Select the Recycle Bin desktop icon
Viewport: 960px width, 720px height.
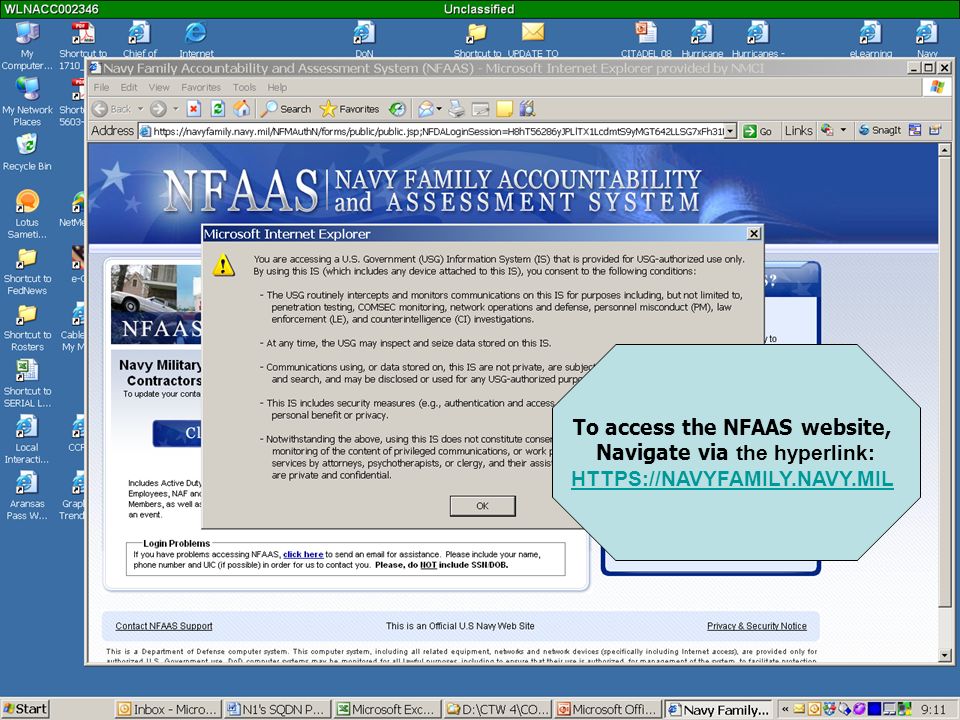pyautogui.click(x=27, y=153)
